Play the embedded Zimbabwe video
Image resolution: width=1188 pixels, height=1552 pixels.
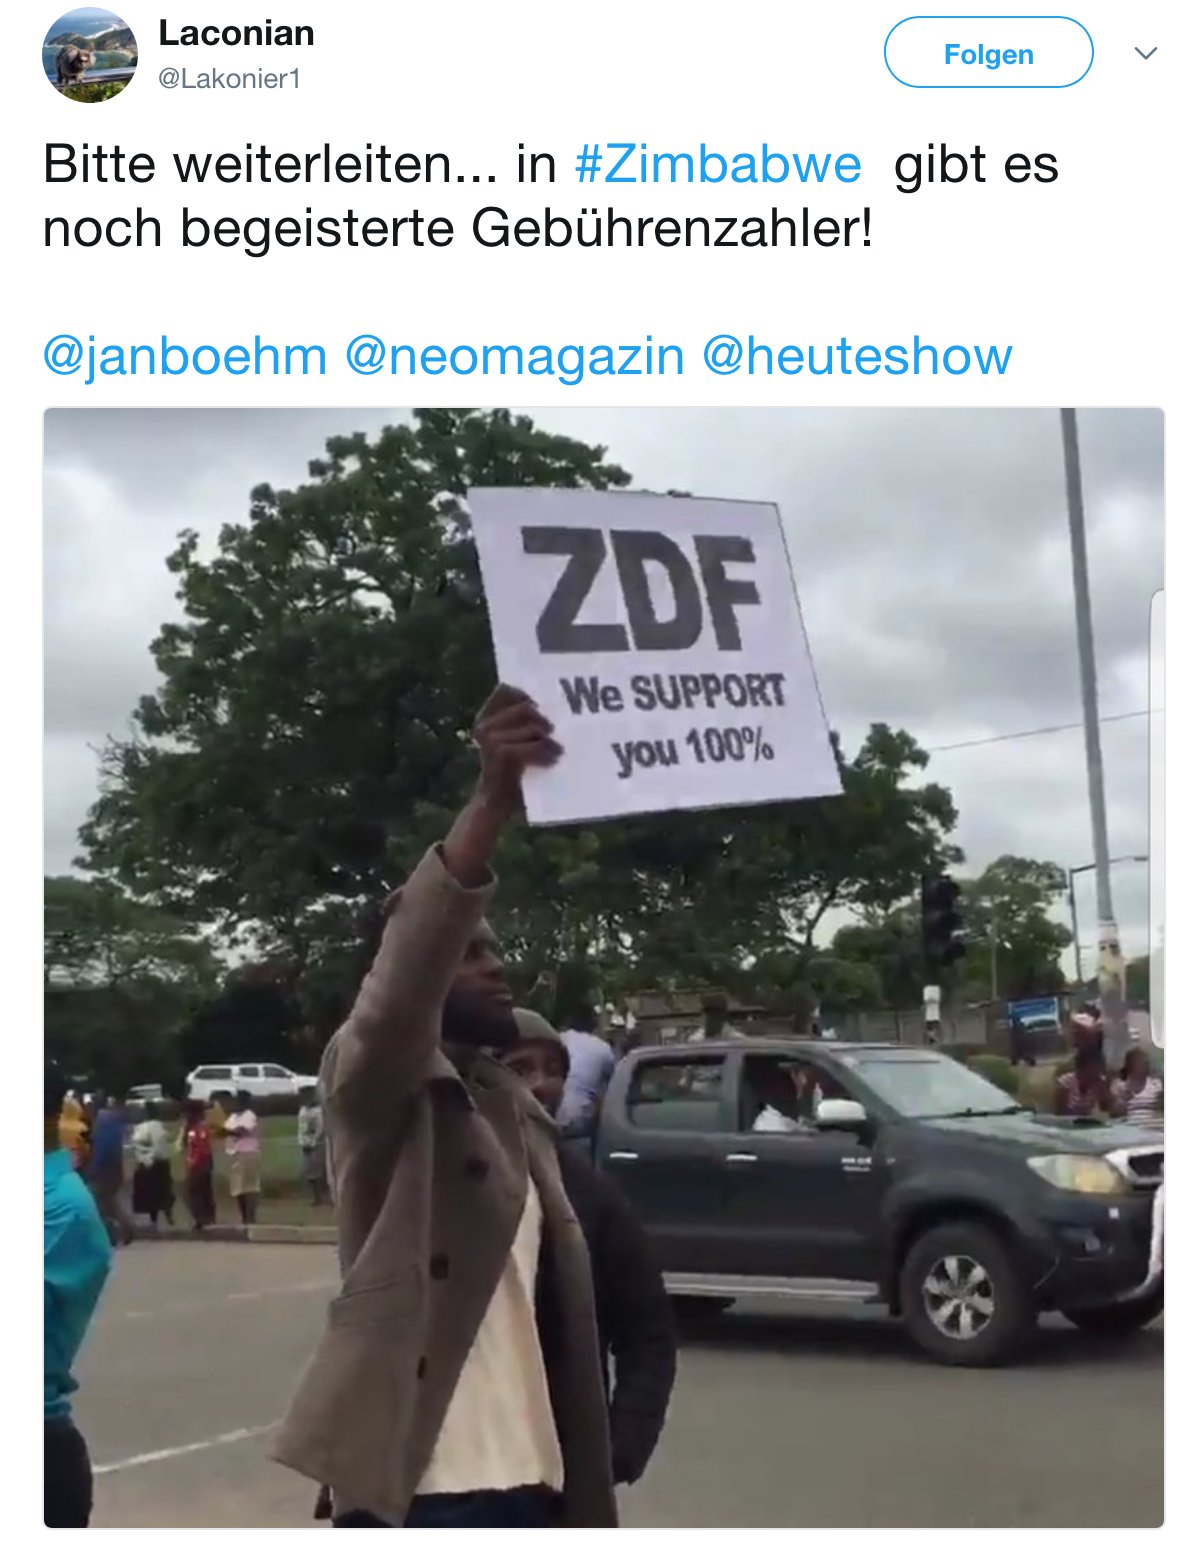click(604, 967)
